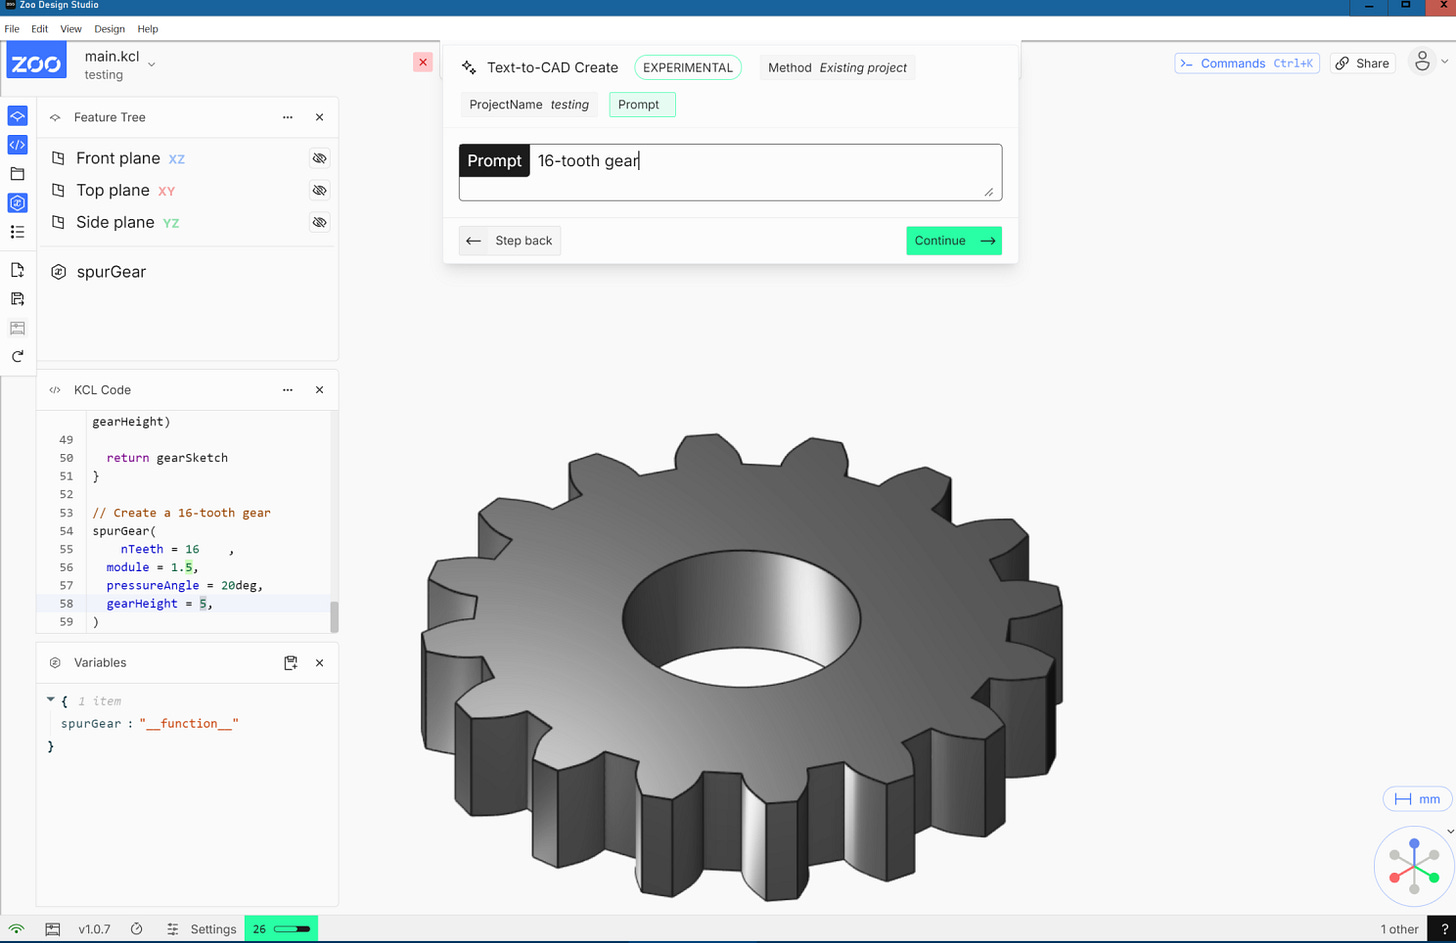Click code line 'pressureAngle = 20deg,'

coord(183,585)
